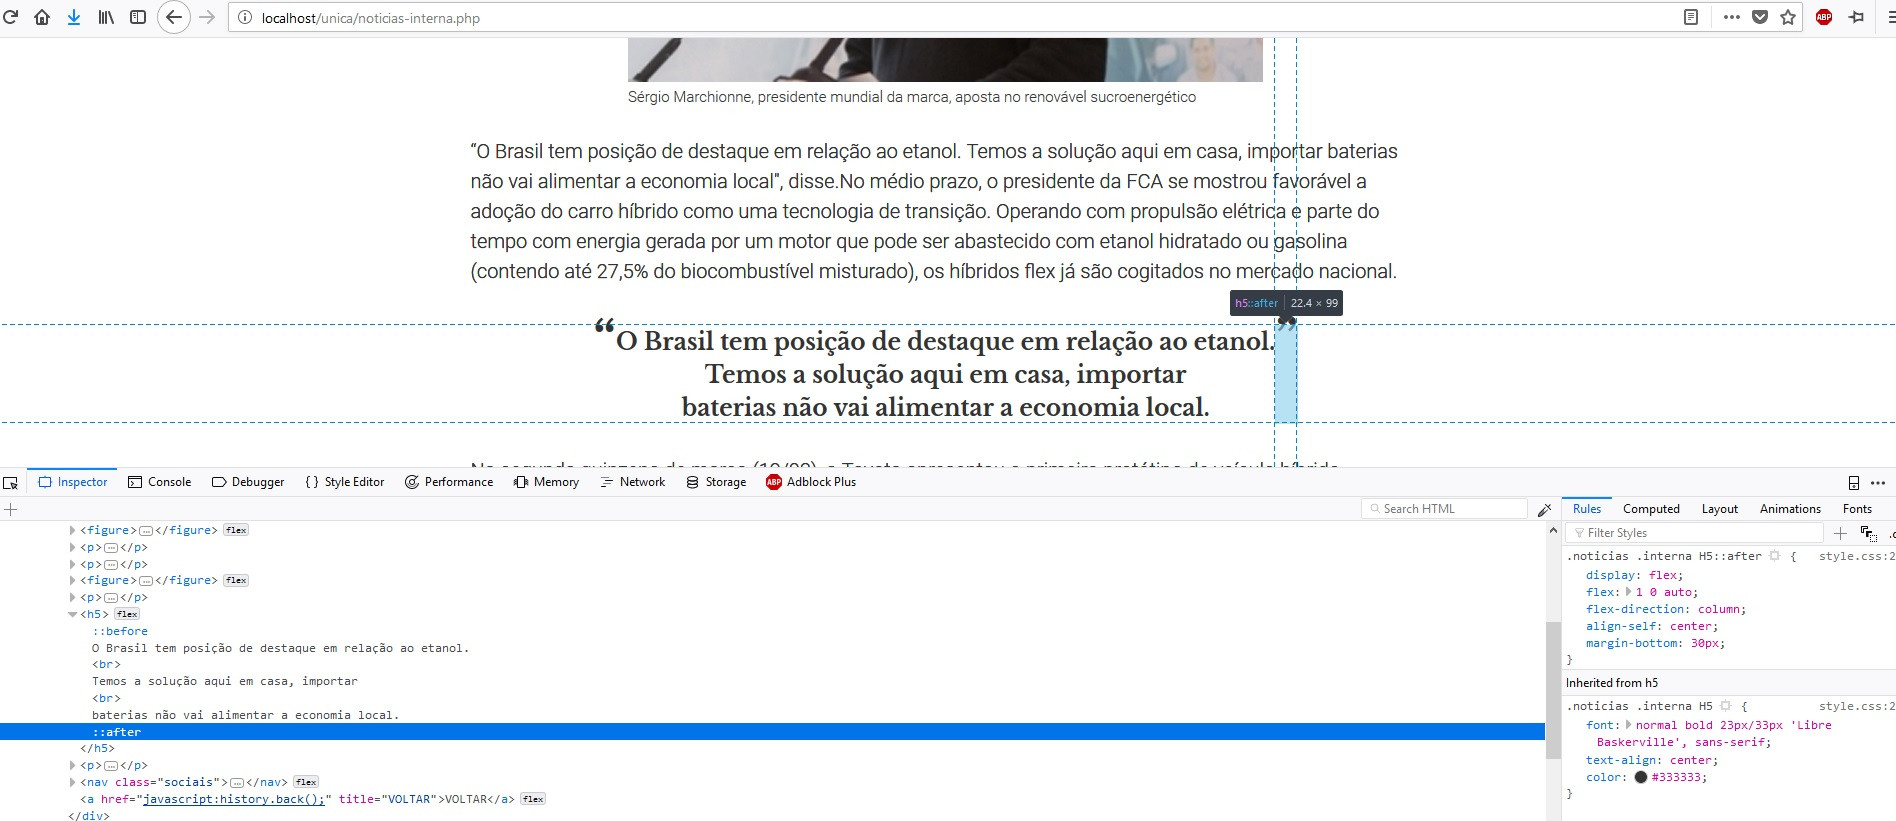This screenshot has height=821, width=1896.
Task: Expand the first figure element node
Action: point(72,530)
